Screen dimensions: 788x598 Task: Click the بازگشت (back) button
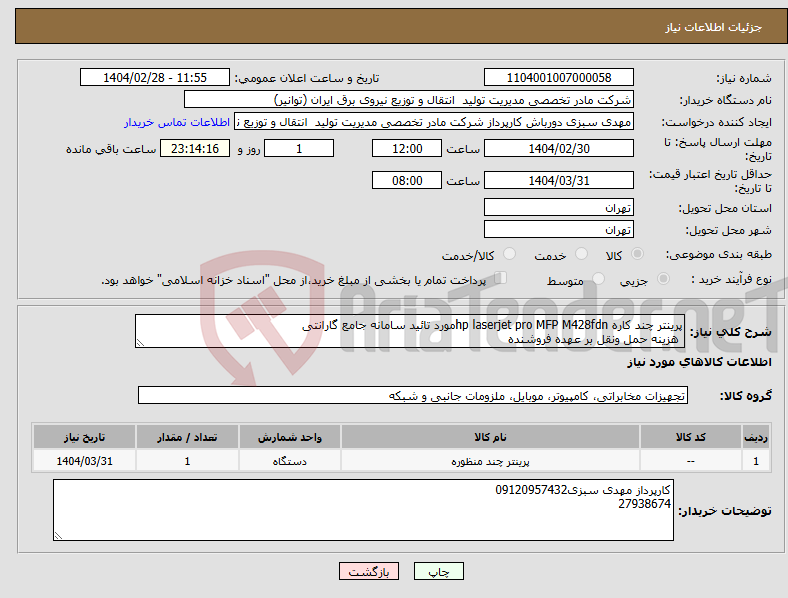[x=369, y=571]
